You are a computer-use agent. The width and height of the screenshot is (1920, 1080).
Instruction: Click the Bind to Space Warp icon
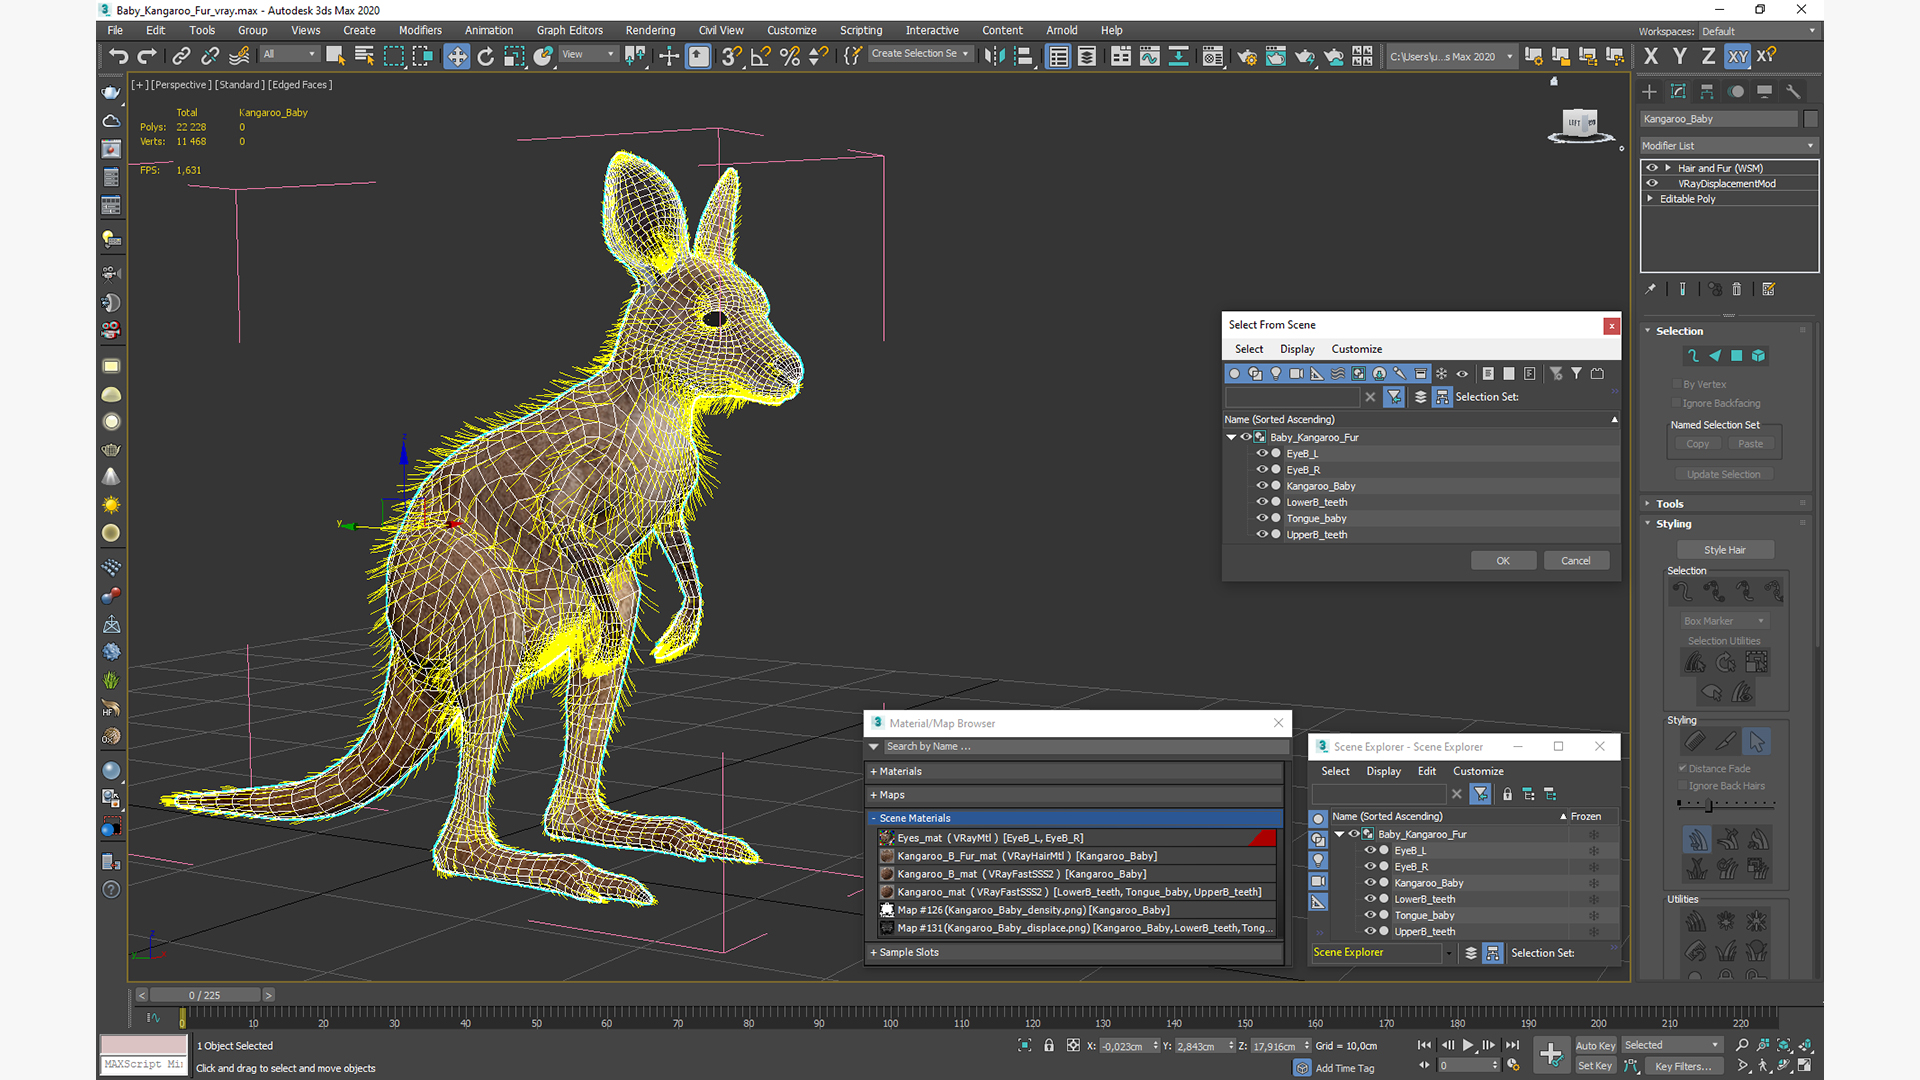click(239, 56)
